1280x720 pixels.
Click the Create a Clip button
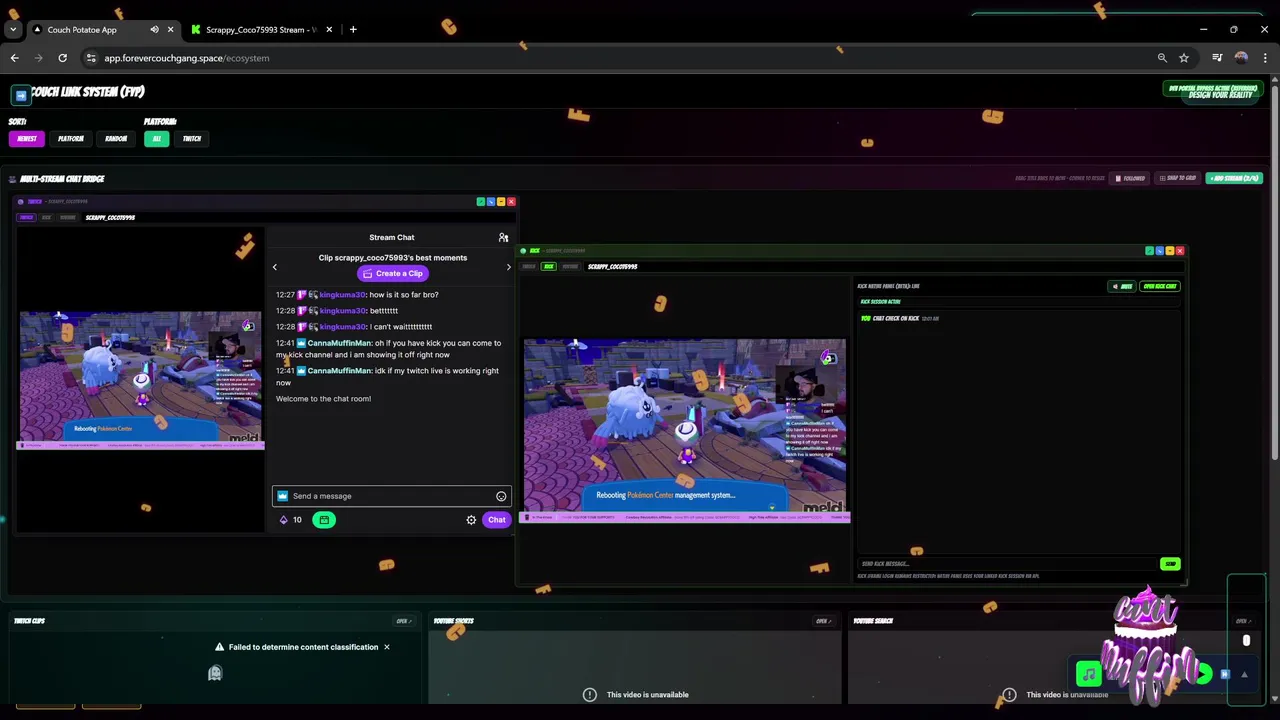click(x=392, y=274)
